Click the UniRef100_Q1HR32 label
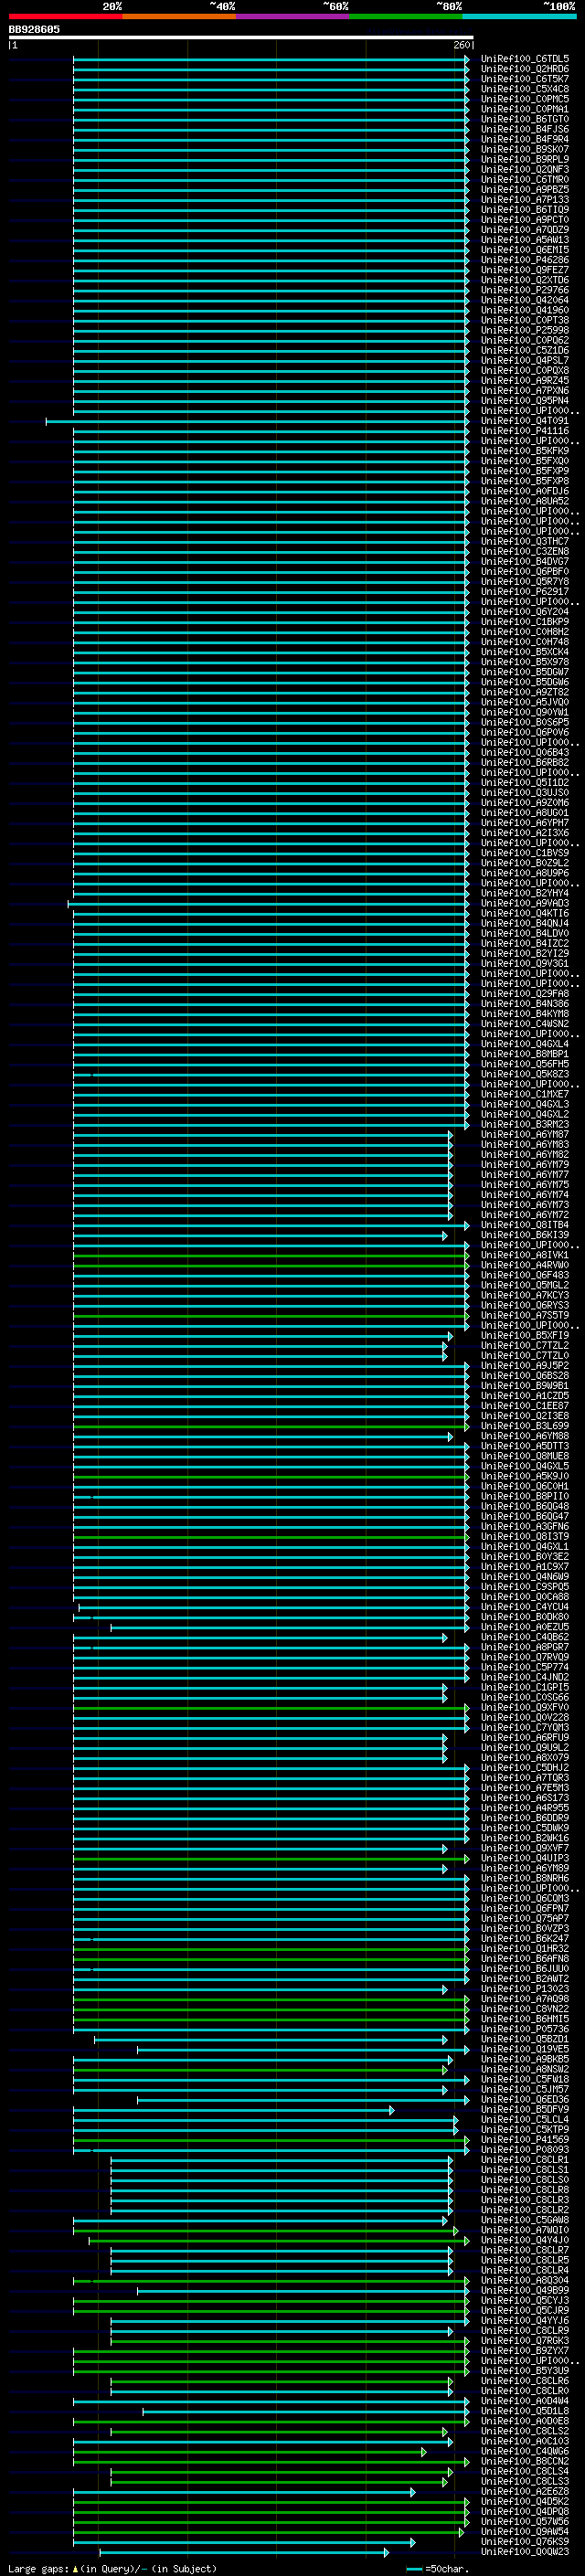 click(525, 1948)
